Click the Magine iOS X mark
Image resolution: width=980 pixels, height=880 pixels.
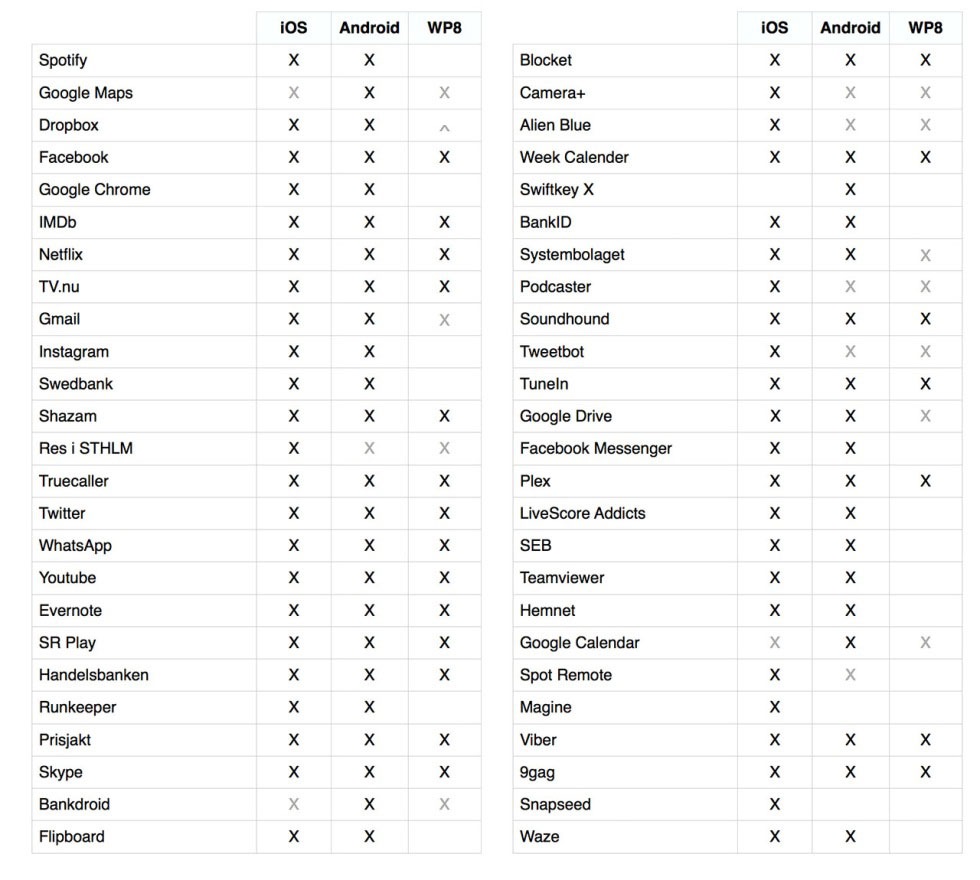point(774,707)
